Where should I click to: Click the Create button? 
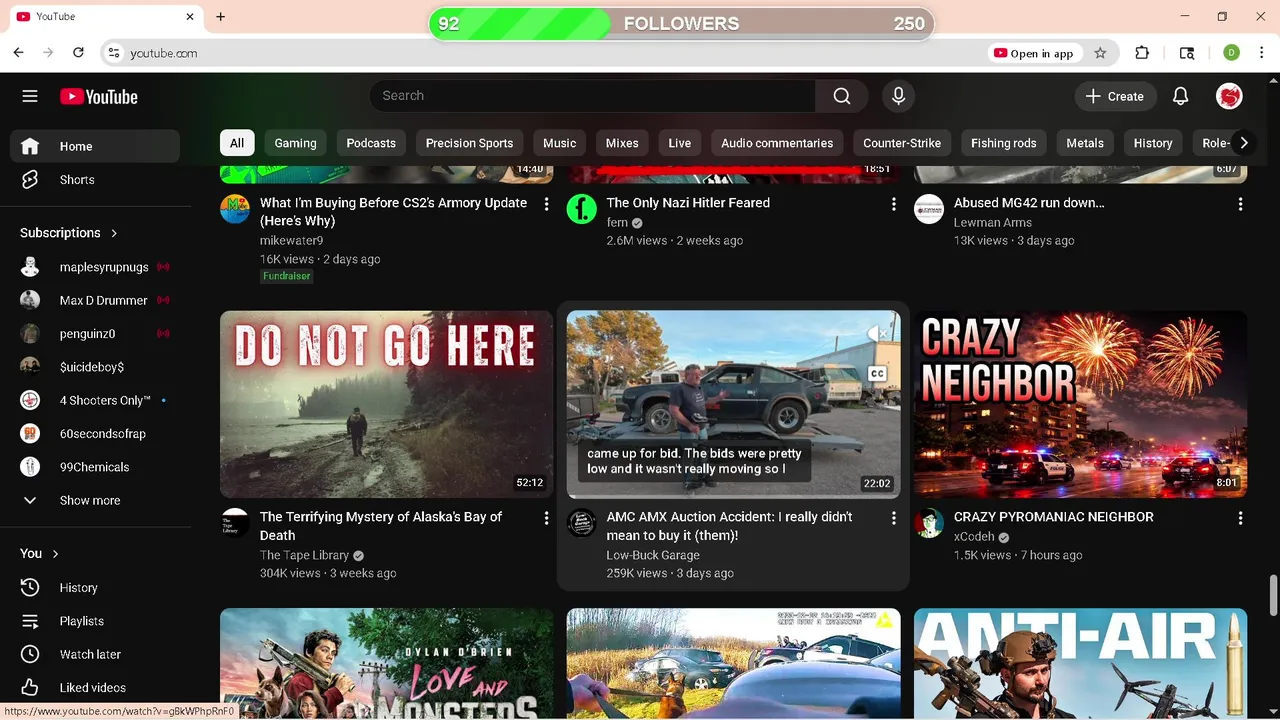(1116, 96)
